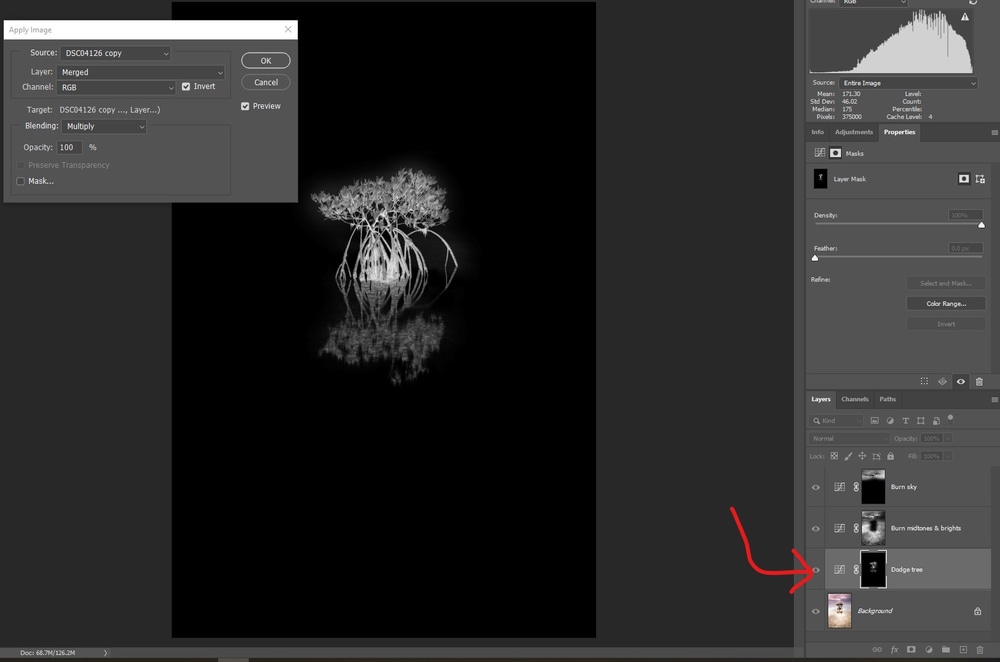The width and height of the screenshot is (1000, 662).
Task: Toggle the Preview checkbox
Action: [245, 106]
